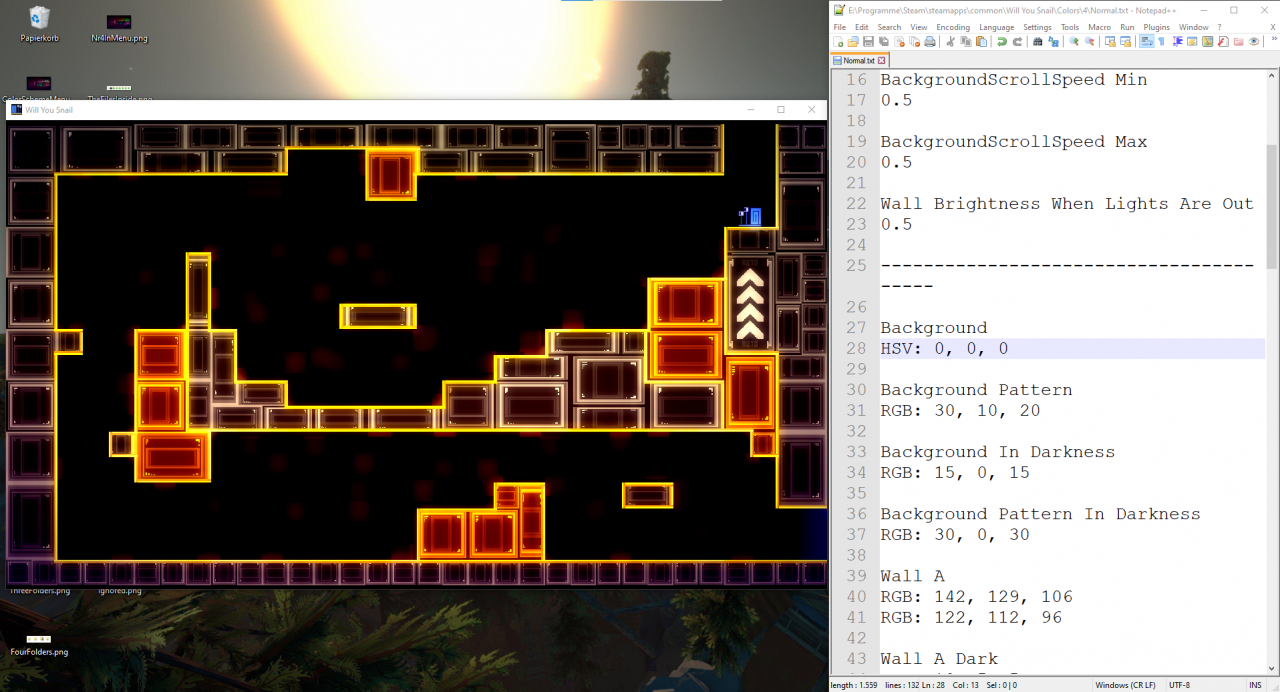Open the Language menu
This screenshot has height=692, width=1280.
996,27
